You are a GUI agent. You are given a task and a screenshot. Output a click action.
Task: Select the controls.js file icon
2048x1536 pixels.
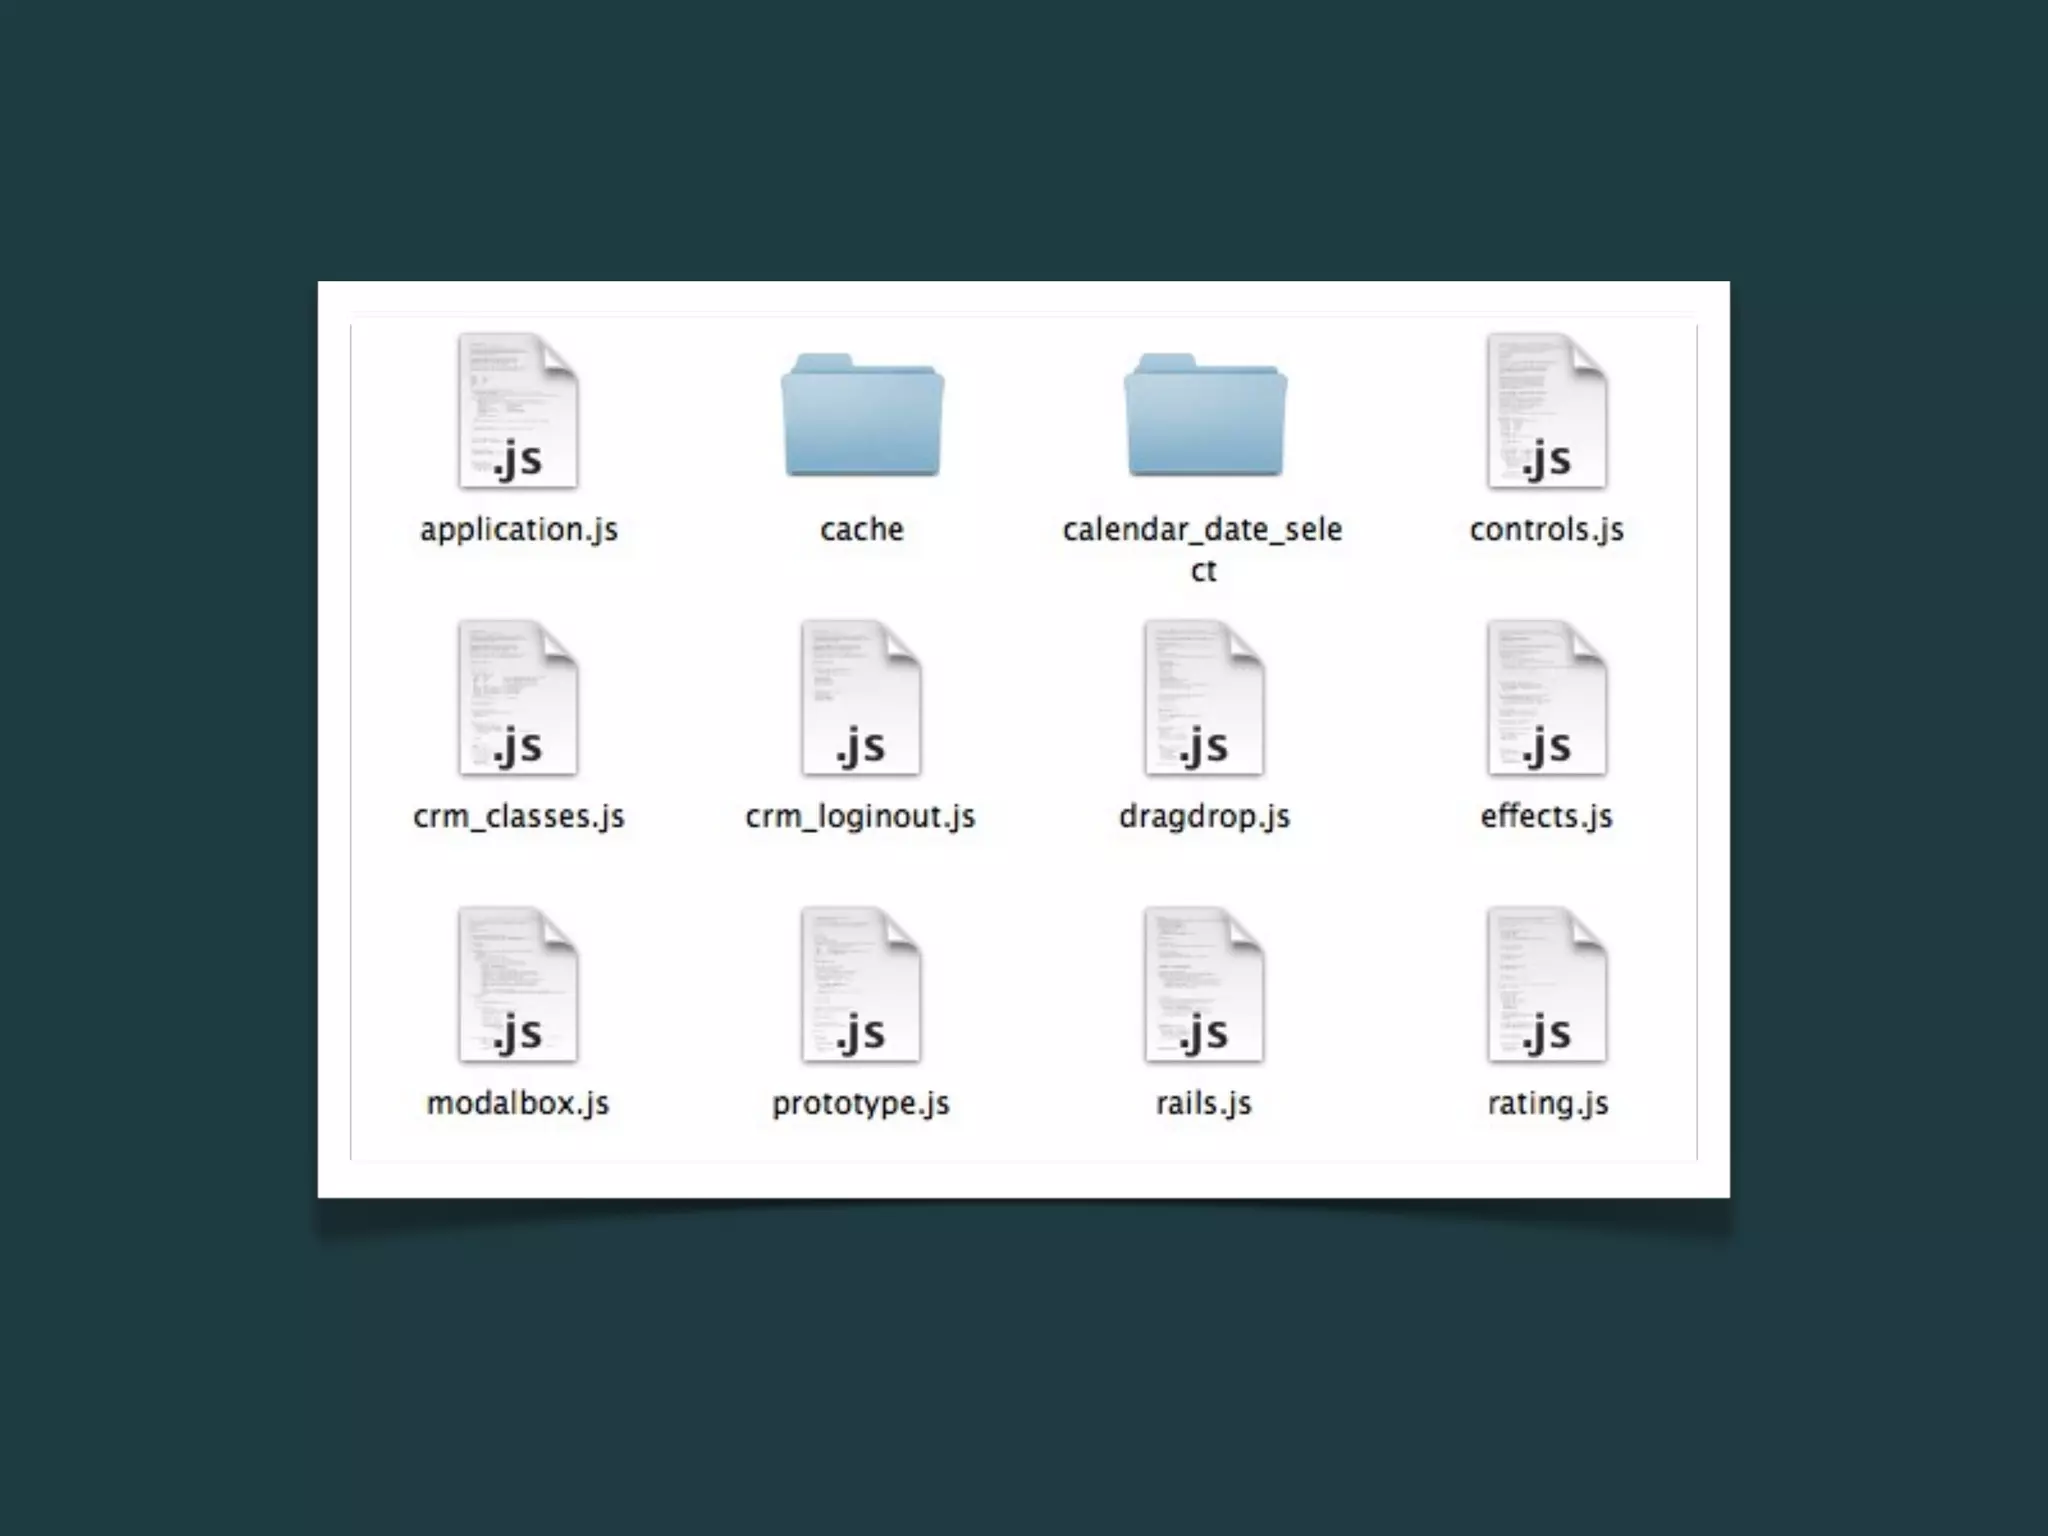click(1546, 411)
